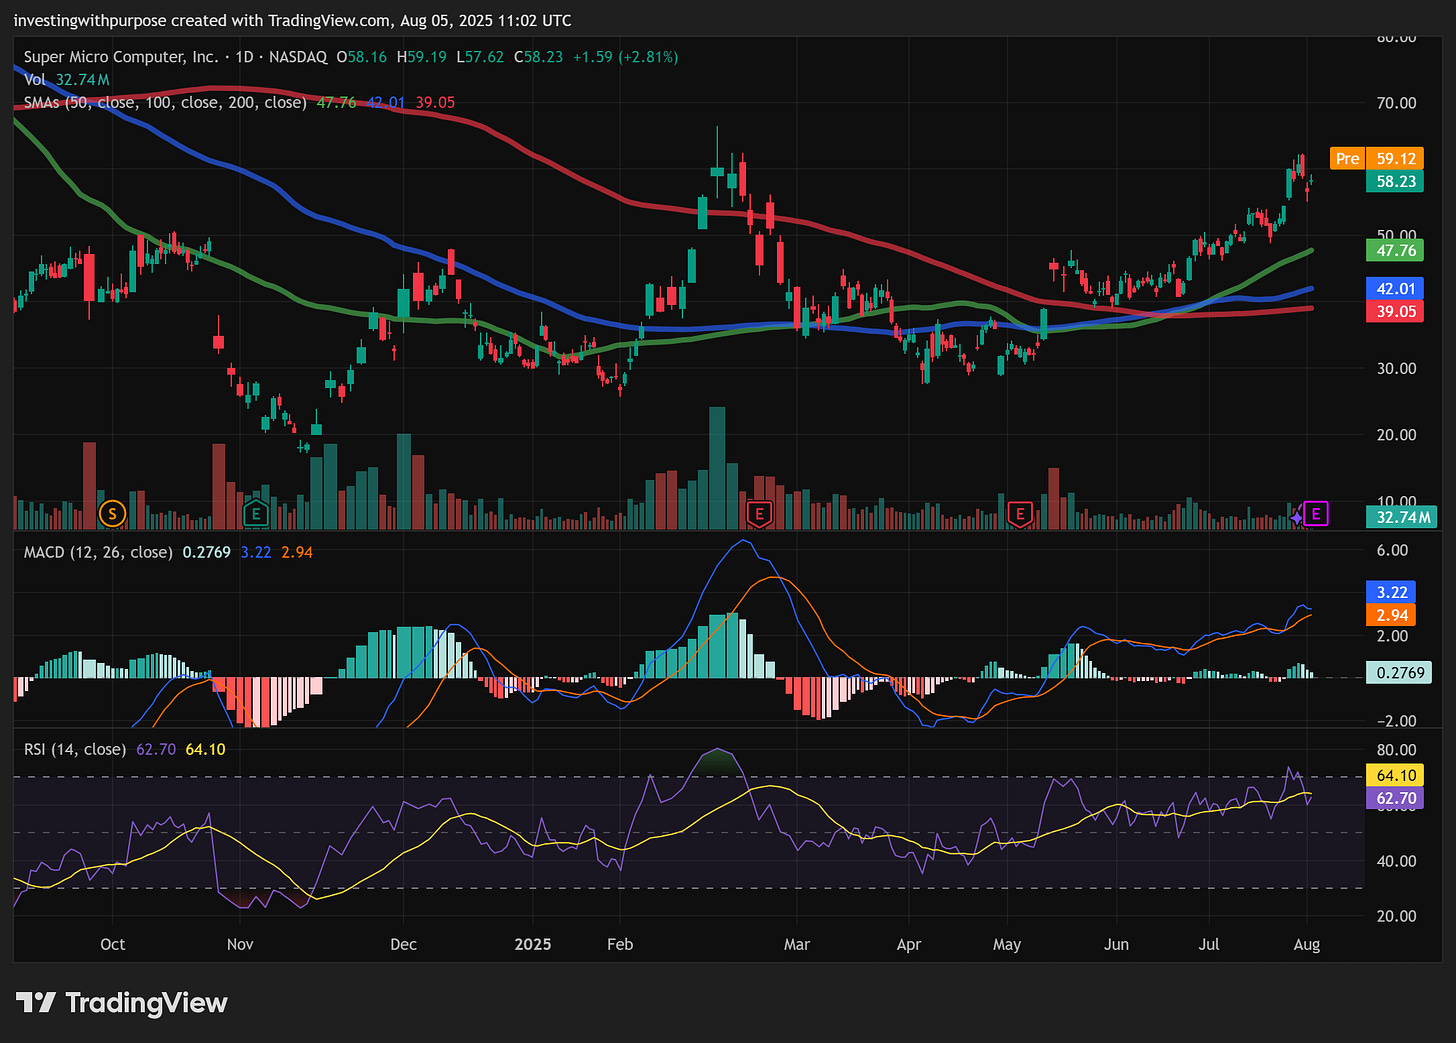Click the 0.2769 histogram label on axis
The image size is (1456, 1043).
click(1400, 672)
